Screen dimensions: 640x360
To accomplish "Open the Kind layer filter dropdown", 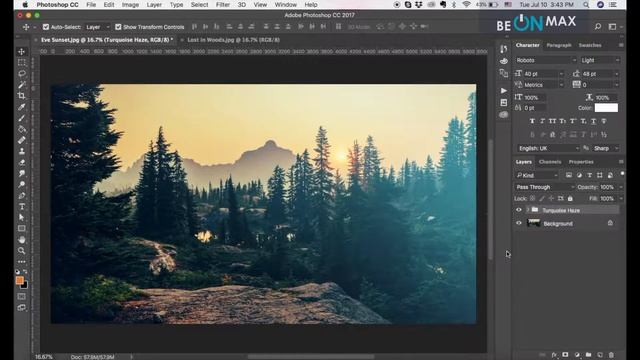I will pos(537,175).
